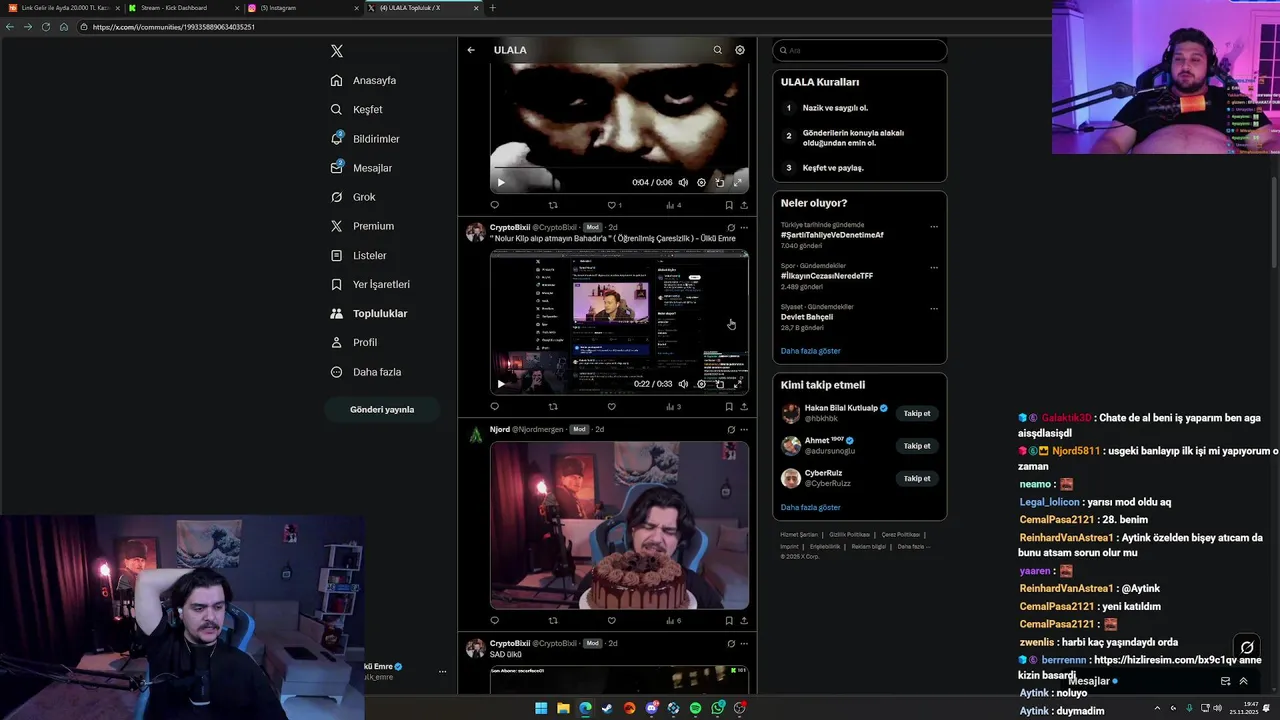Viewport: 1280px width, 720px height.
Task: Open WhatsApp from the taskbar
Action: pyautogui.click(x=718, y=708)
